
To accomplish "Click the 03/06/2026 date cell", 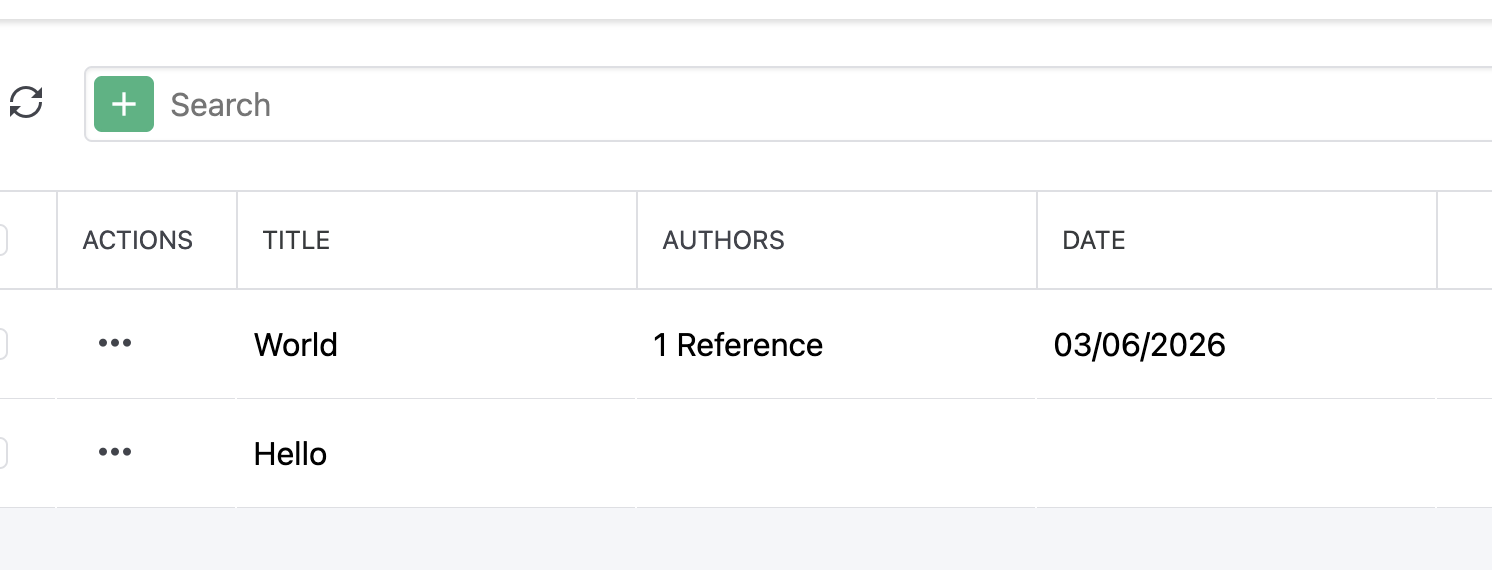I will 1140,345.
